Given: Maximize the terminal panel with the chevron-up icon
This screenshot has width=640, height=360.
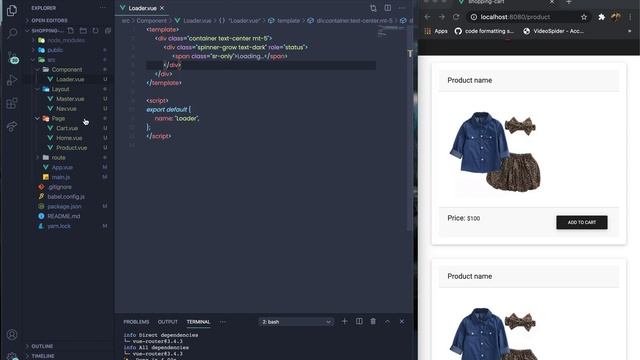Looking at the screenshot, I should [x=387, y=322].
